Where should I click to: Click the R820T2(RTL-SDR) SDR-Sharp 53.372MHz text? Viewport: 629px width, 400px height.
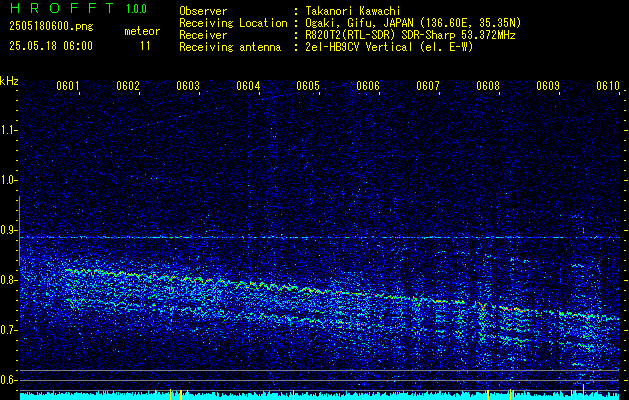coord(410,35)
